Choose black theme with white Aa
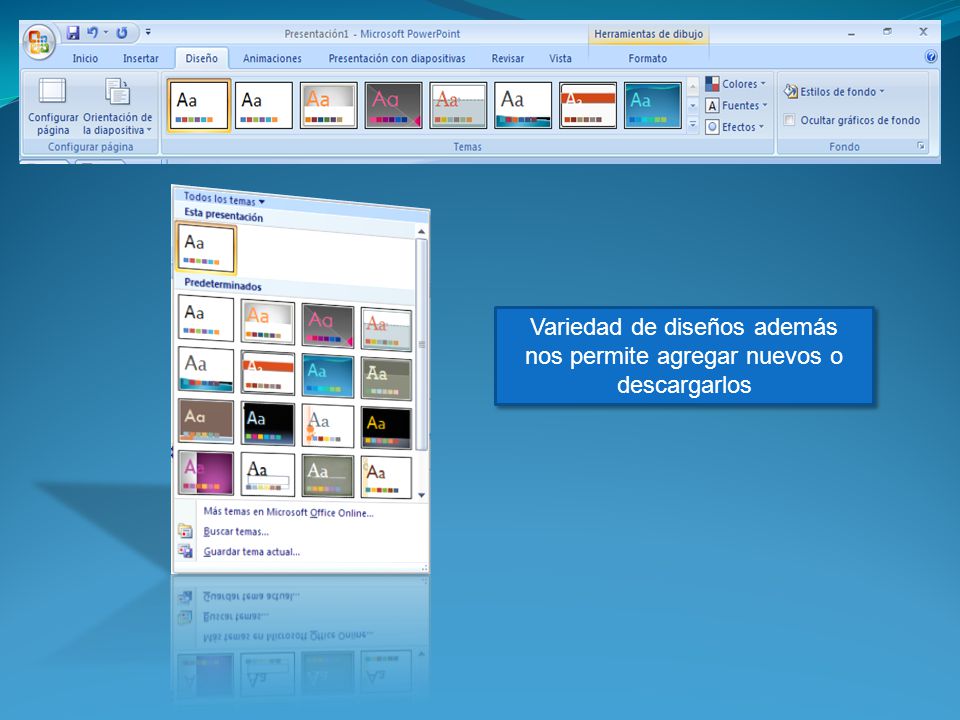 [x=268, y=424]
